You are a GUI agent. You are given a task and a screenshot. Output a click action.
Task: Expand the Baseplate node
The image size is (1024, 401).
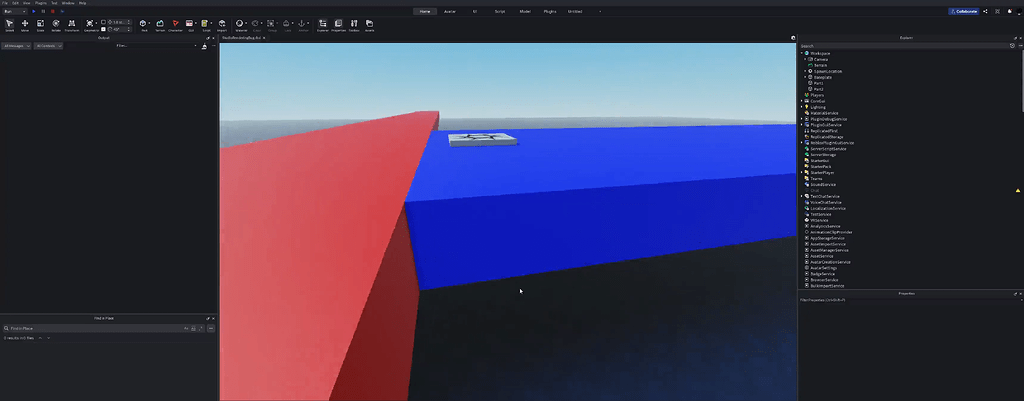(x=805, y=77)
